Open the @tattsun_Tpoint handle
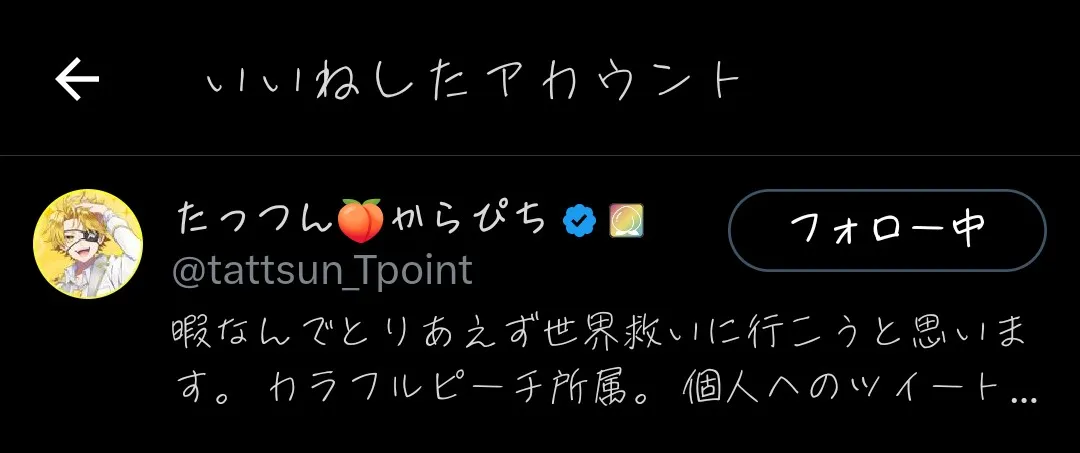Viewport: 1080px width, 453px height. coord(322,271)
